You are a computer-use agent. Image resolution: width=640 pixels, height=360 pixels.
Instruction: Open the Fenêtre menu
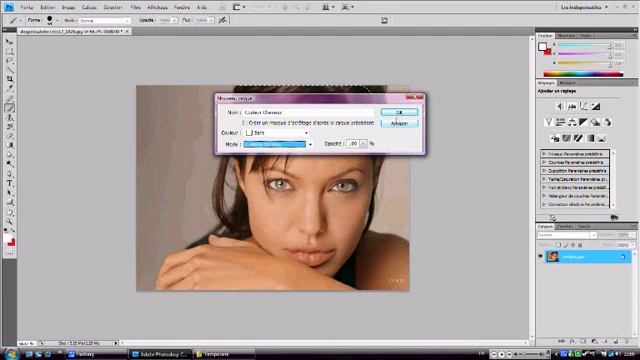click(182, 7)
